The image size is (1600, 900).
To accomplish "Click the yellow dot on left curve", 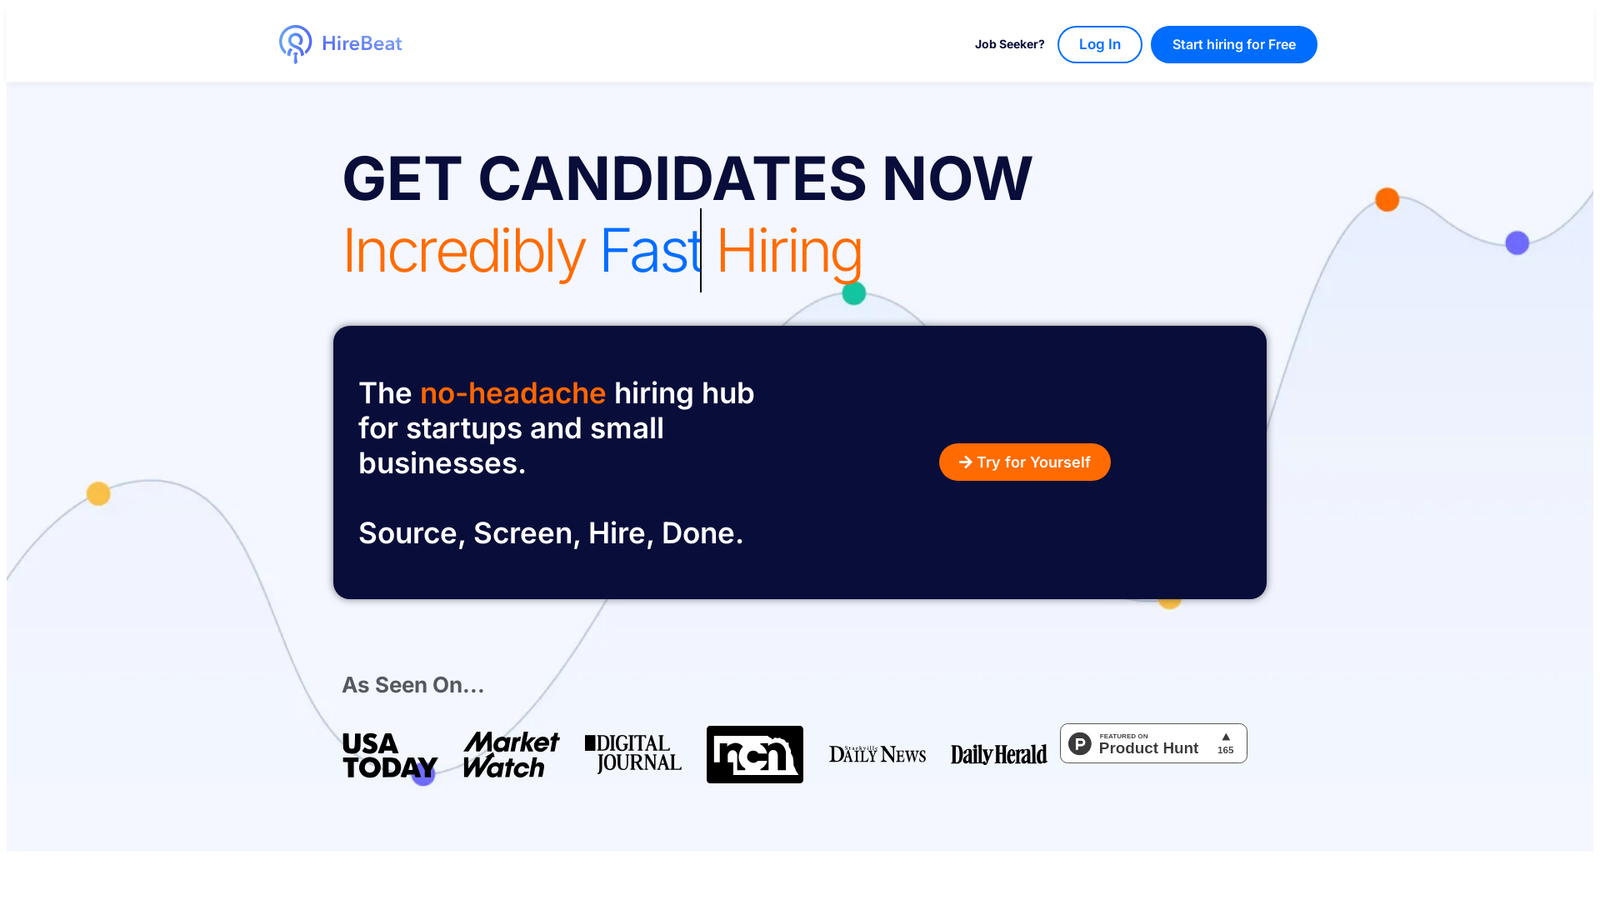I will click(x=98, y=494).
